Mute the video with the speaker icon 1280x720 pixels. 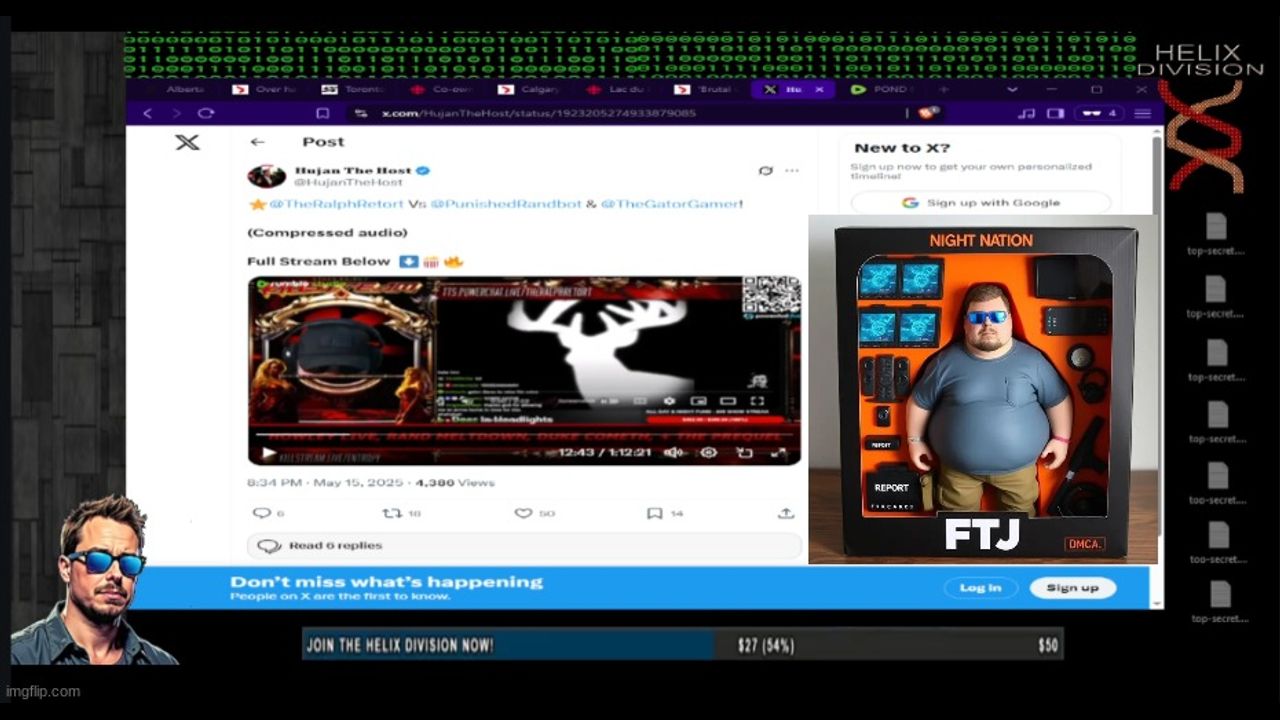point(674,453)
